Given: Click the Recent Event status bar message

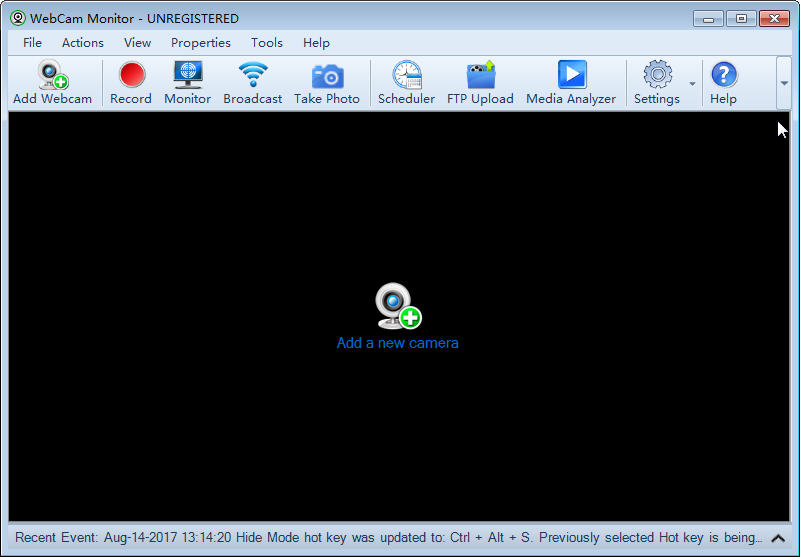Looking at the screenshot, I should tap(388, 538).
